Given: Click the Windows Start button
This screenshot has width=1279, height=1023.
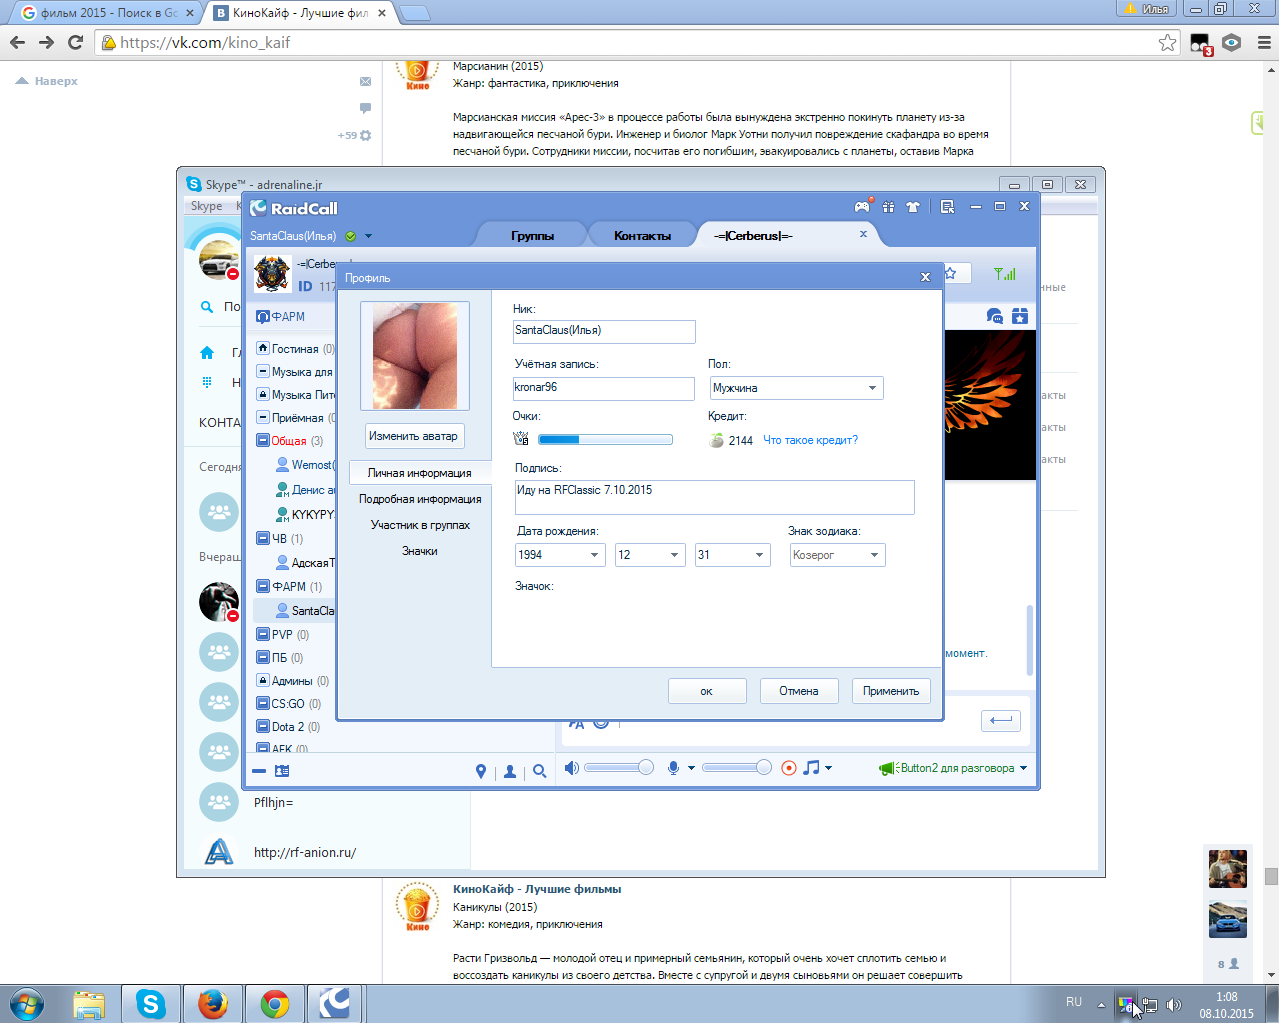Looking at the screenshot, I should 27,1004.
